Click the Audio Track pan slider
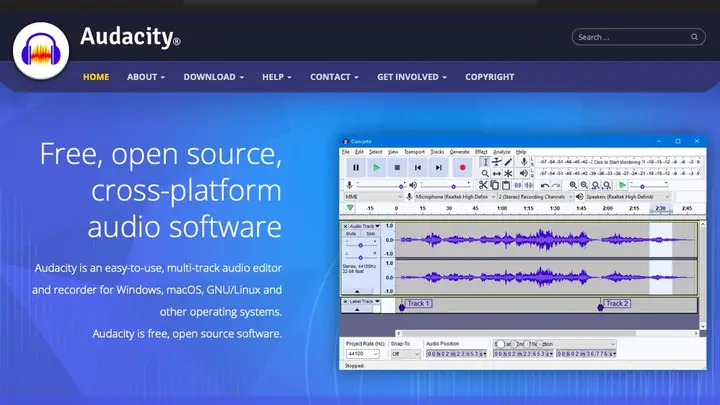 coord(360,257)
